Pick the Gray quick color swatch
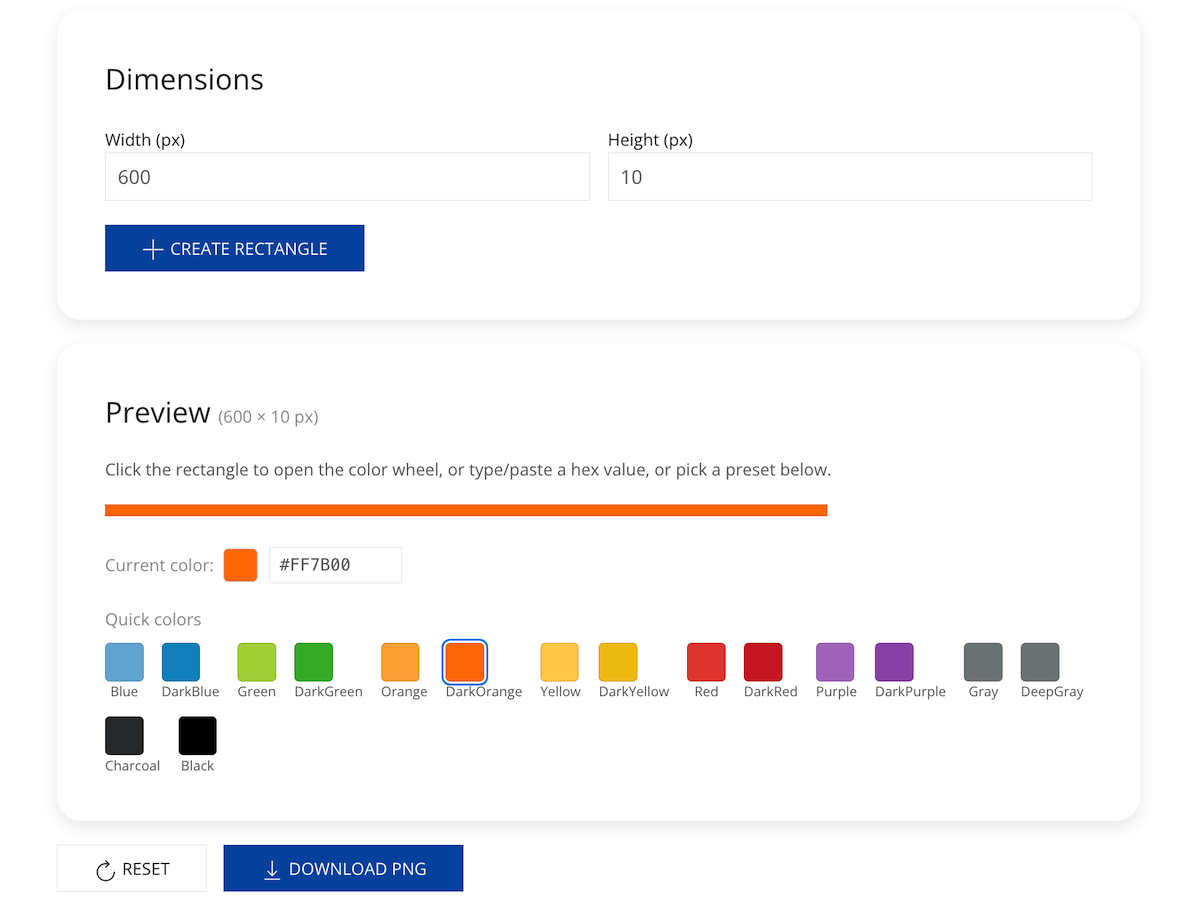The height and width of the screenshot is (911, 1200). [x=983, y=662]
